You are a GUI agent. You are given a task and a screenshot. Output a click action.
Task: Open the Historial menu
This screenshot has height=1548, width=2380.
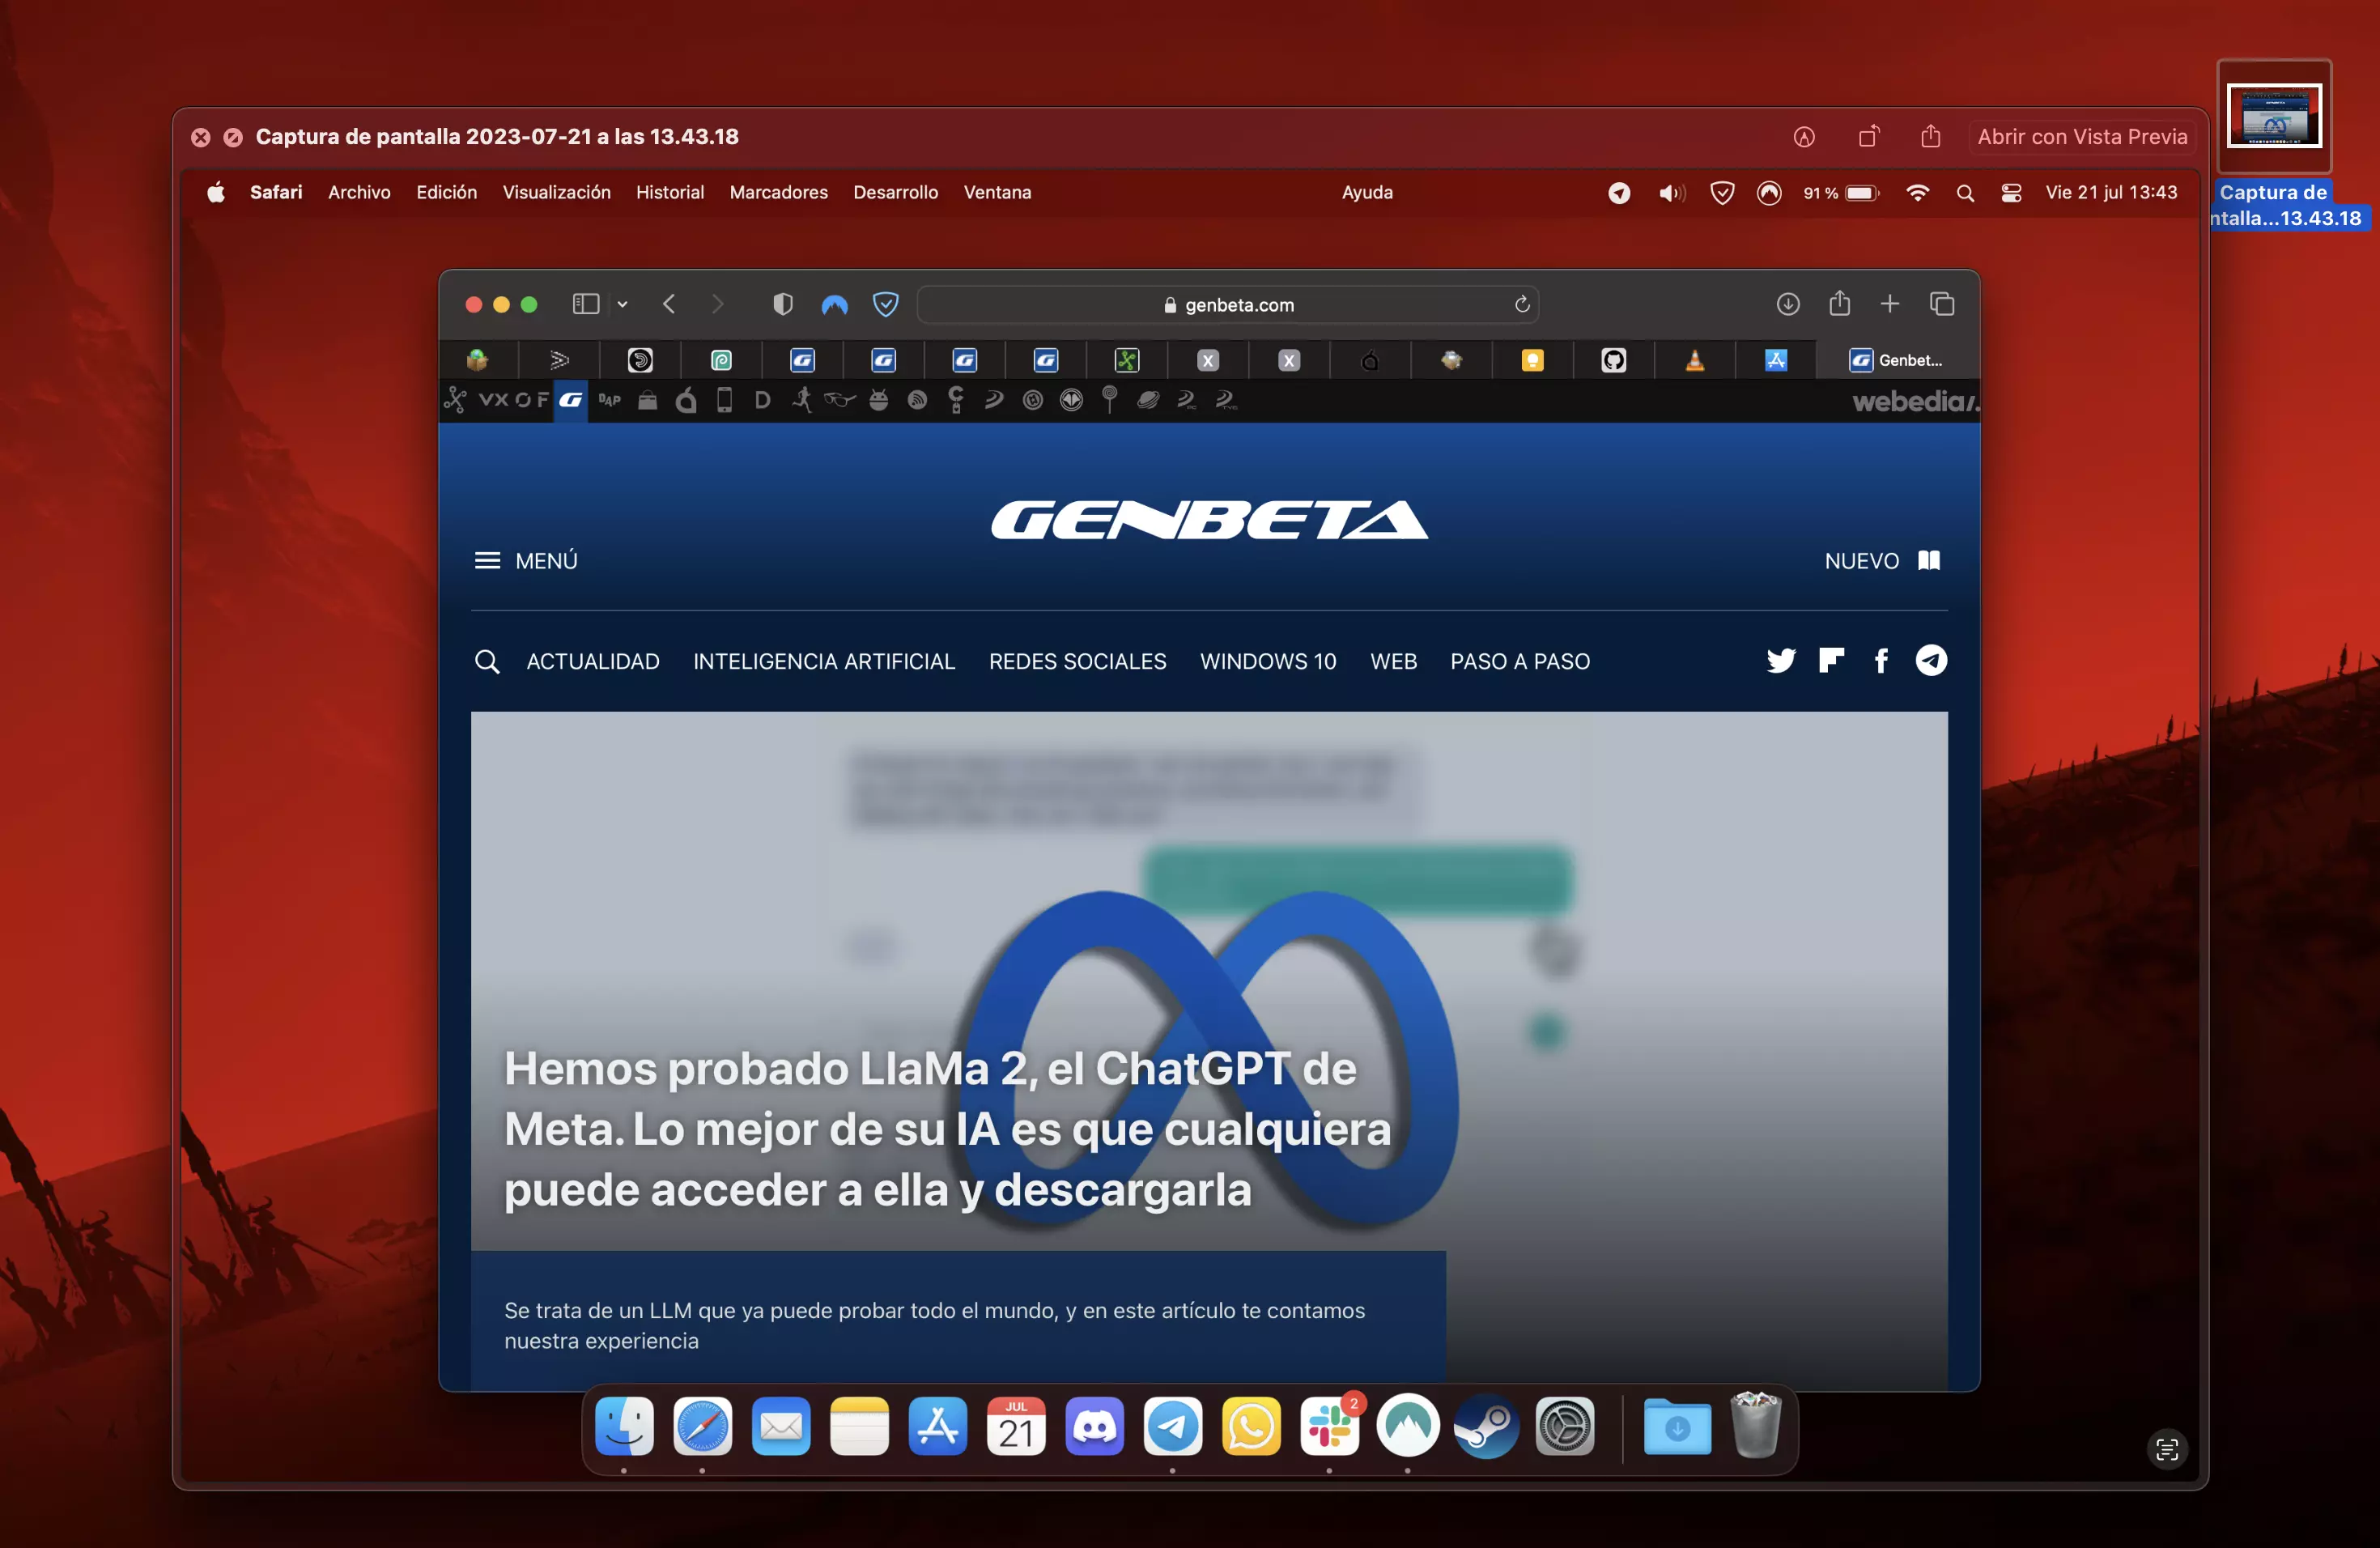[669, 192]
